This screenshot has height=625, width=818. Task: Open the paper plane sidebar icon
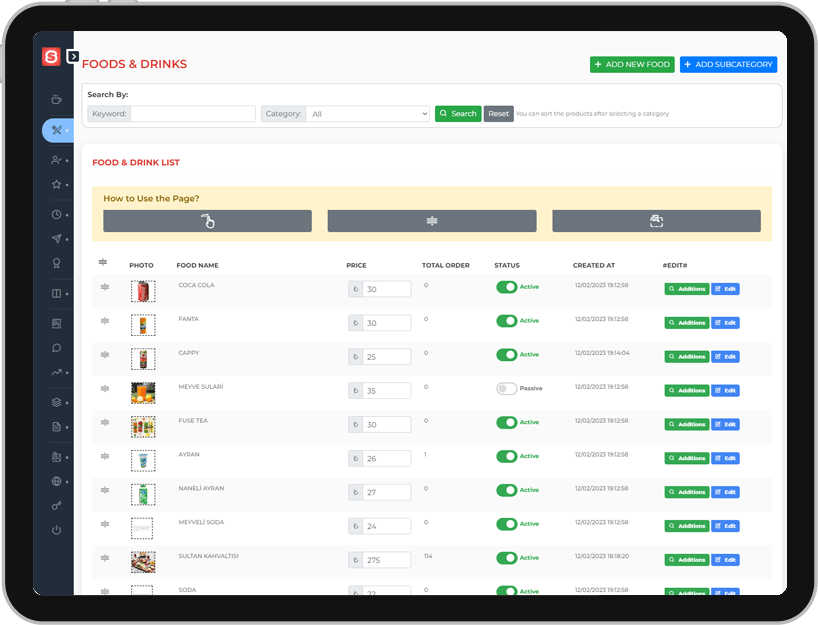(57, 238)
